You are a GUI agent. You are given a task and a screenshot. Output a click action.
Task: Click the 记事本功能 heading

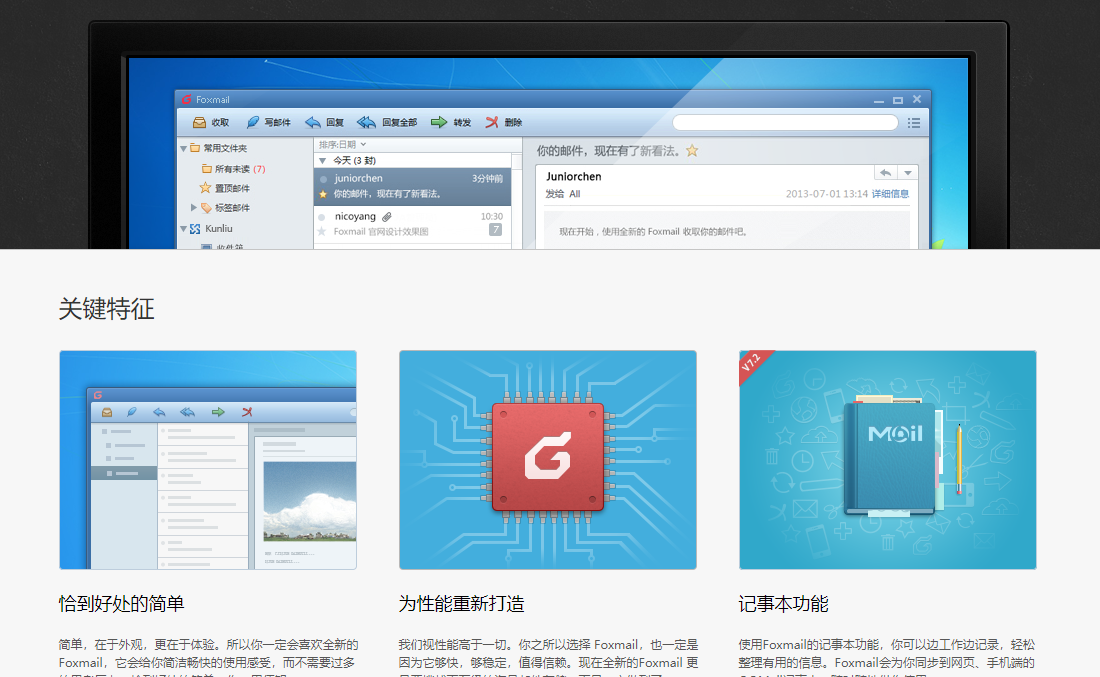[x=784, y=603]
